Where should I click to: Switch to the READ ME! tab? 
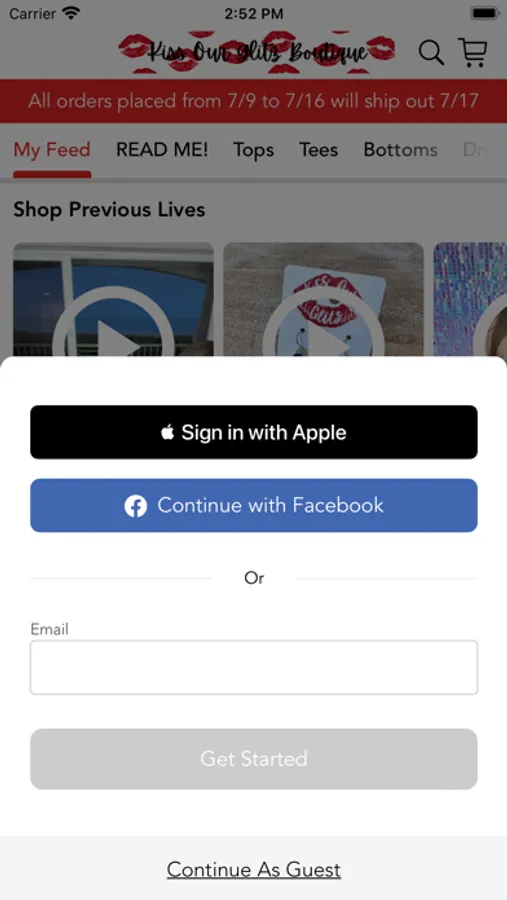point(162,150)
